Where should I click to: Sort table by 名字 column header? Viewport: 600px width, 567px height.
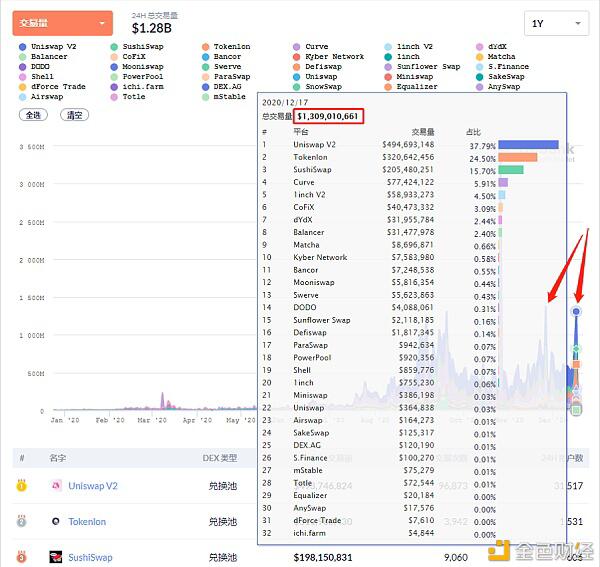[x=57, y=458]
